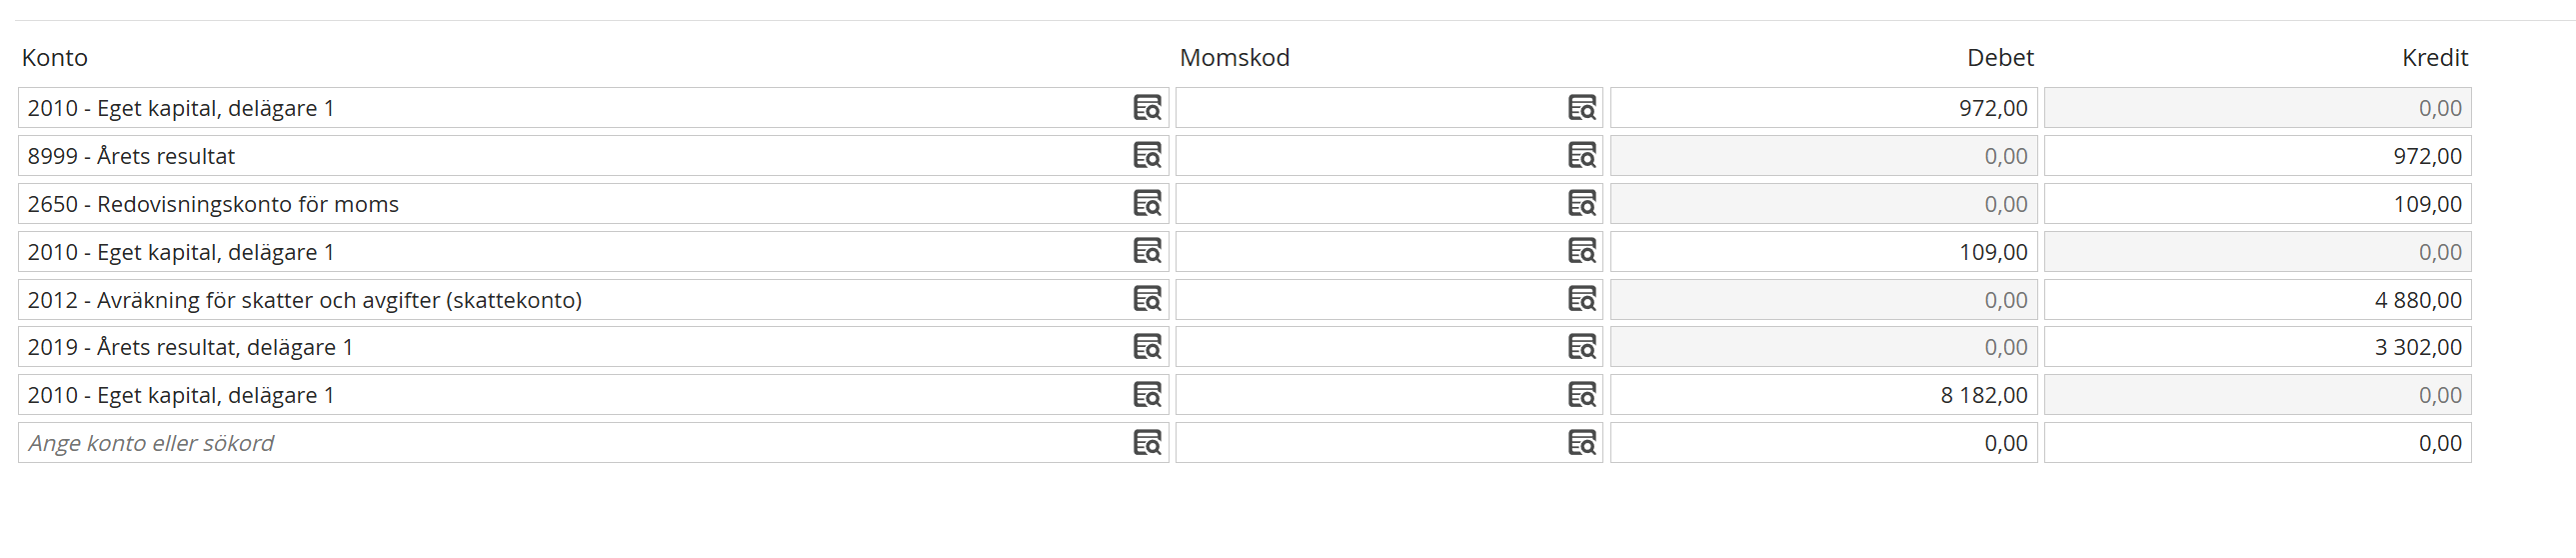Open account lookup for 2650 Redovisningskonto row
Viewport: 2576px width, 558px height.
[x=1147, y=204]
